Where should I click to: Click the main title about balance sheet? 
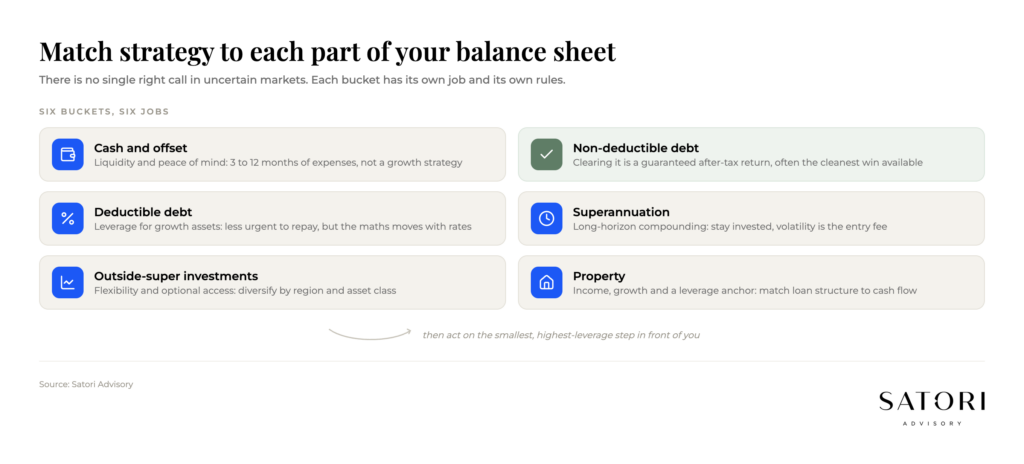click(x=327, y=52)
